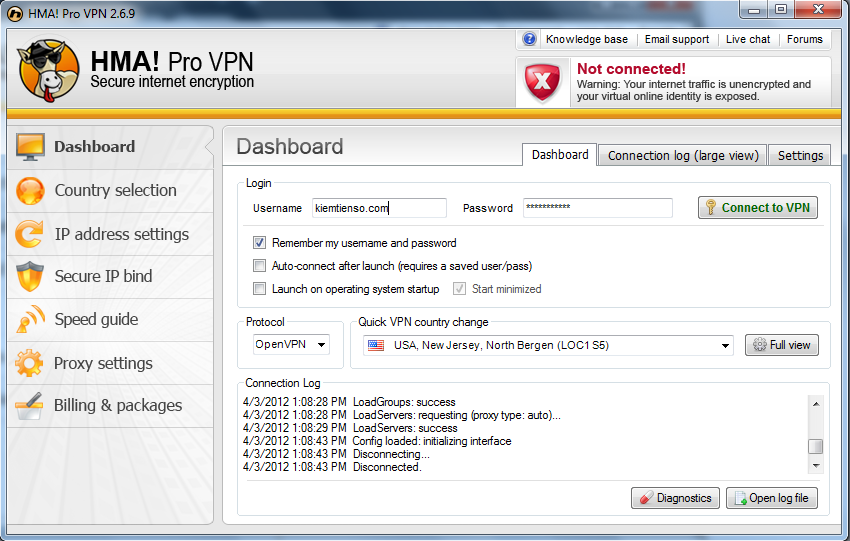Enable Launch on operating system startup
Viewport: 850px width, 541px height.
pyautogui.click(x=260, y=288)
